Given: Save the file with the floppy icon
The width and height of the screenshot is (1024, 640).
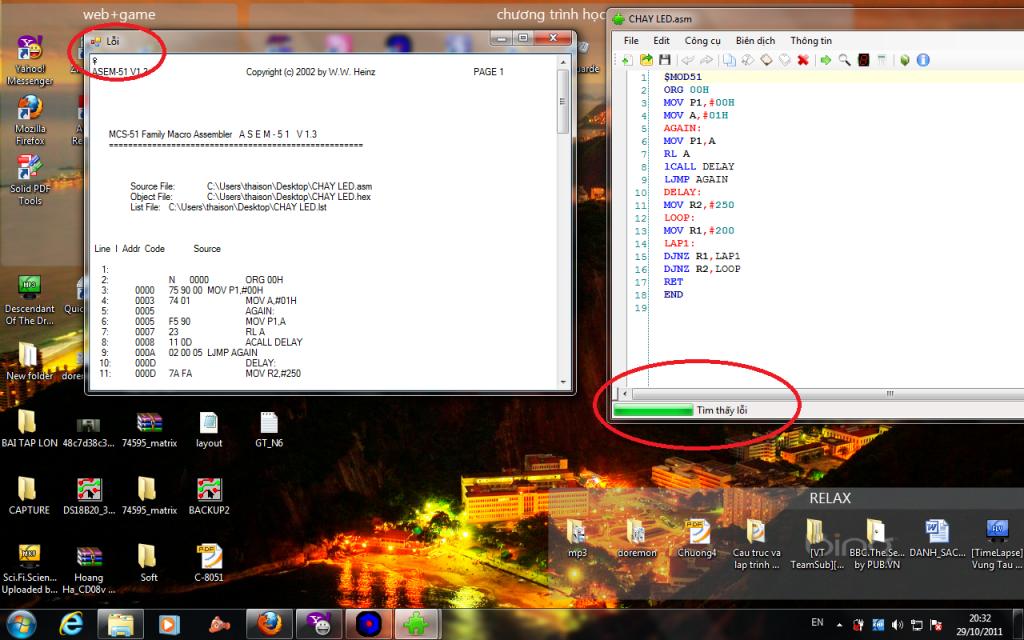Looking at the screenshot, I should (x=665, y=60).
